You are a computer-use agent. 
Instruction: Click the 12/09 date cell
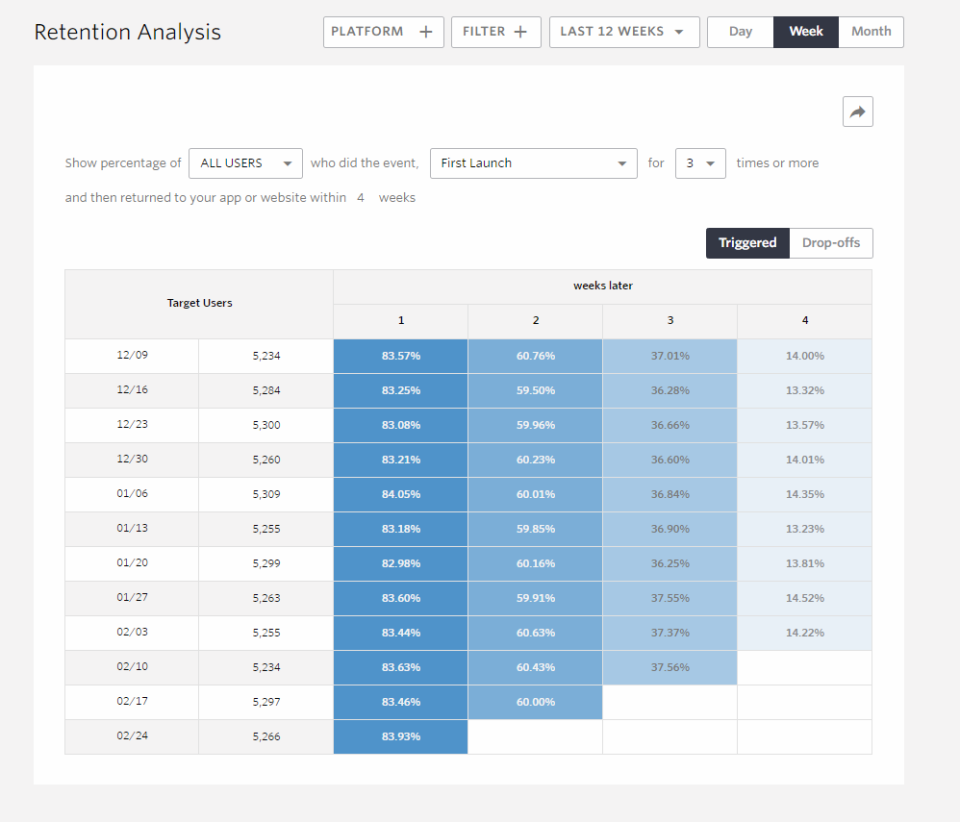132,356
